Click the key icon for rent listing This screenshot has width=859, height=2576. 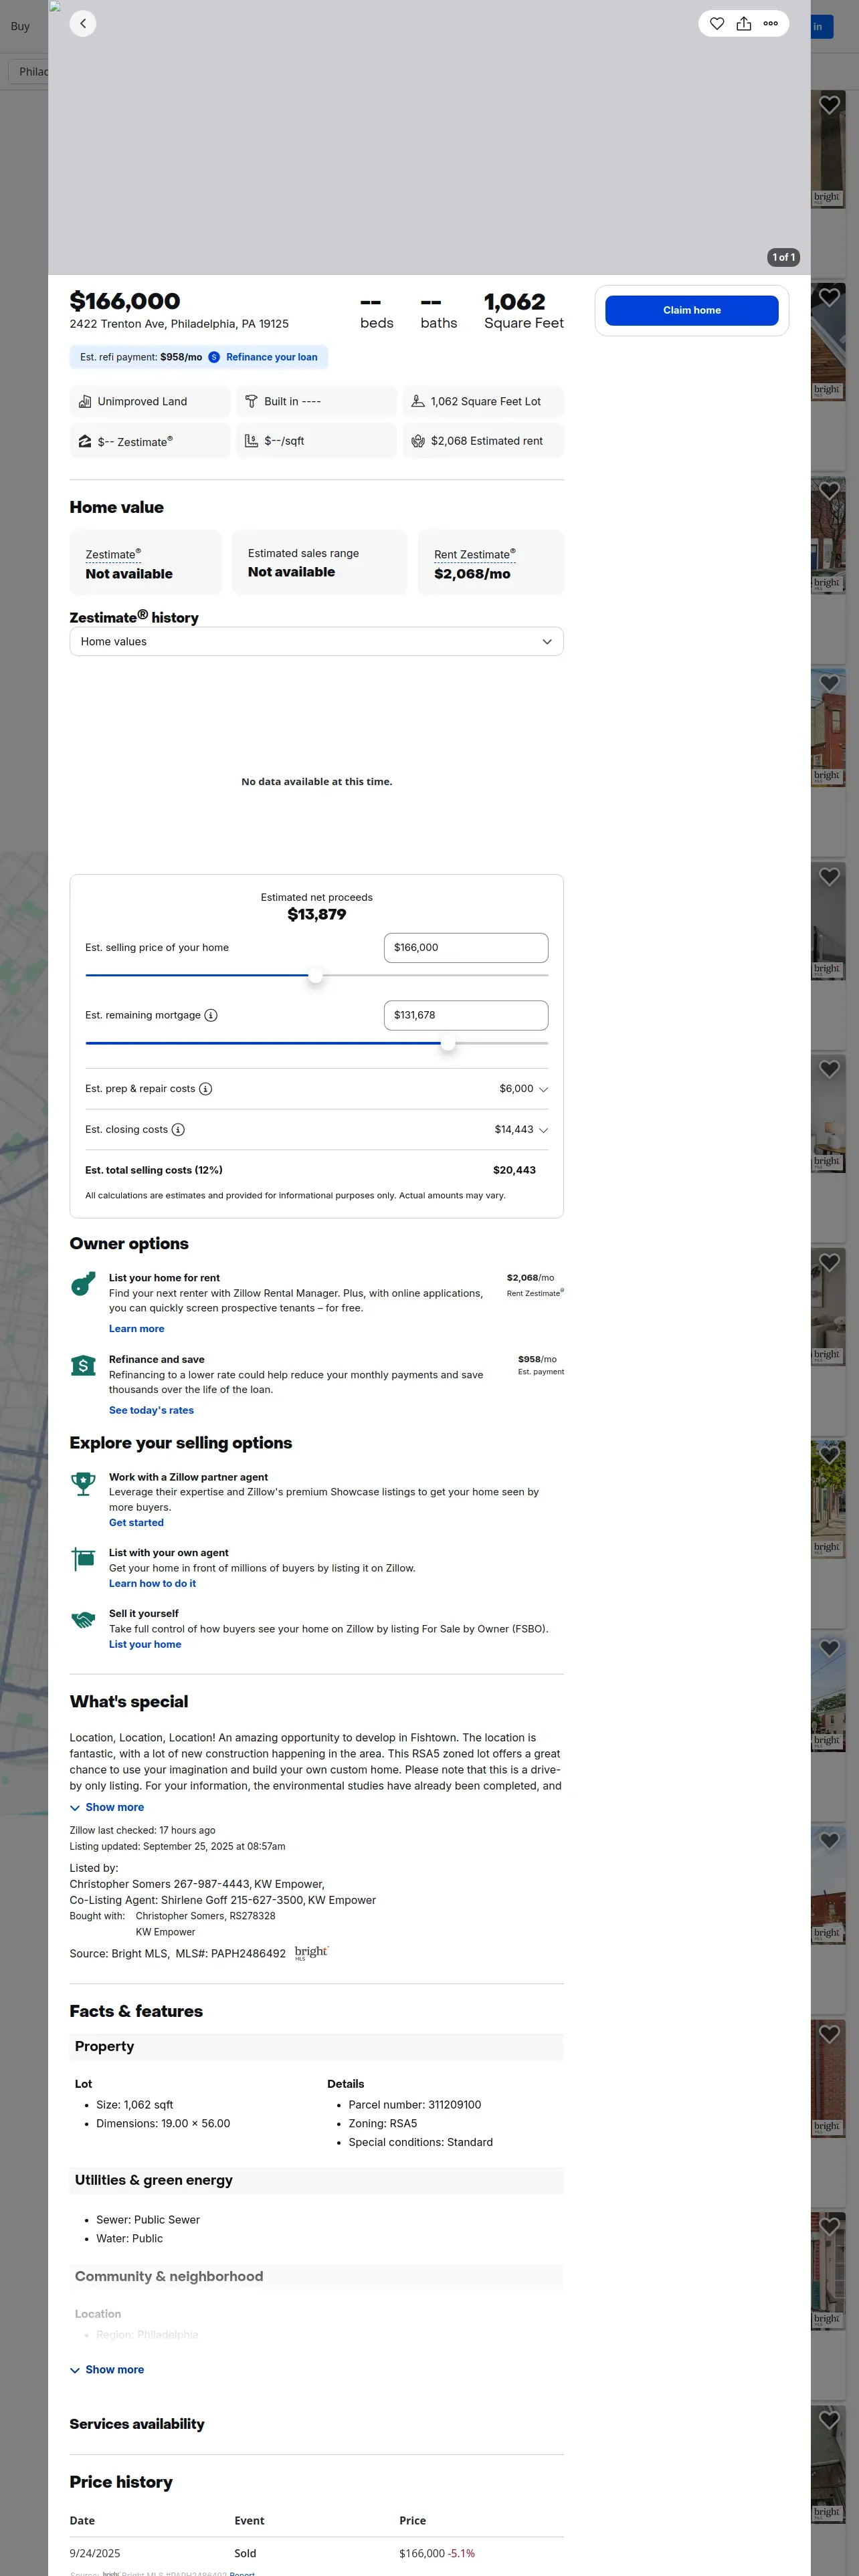click(x=83, y=1284)
